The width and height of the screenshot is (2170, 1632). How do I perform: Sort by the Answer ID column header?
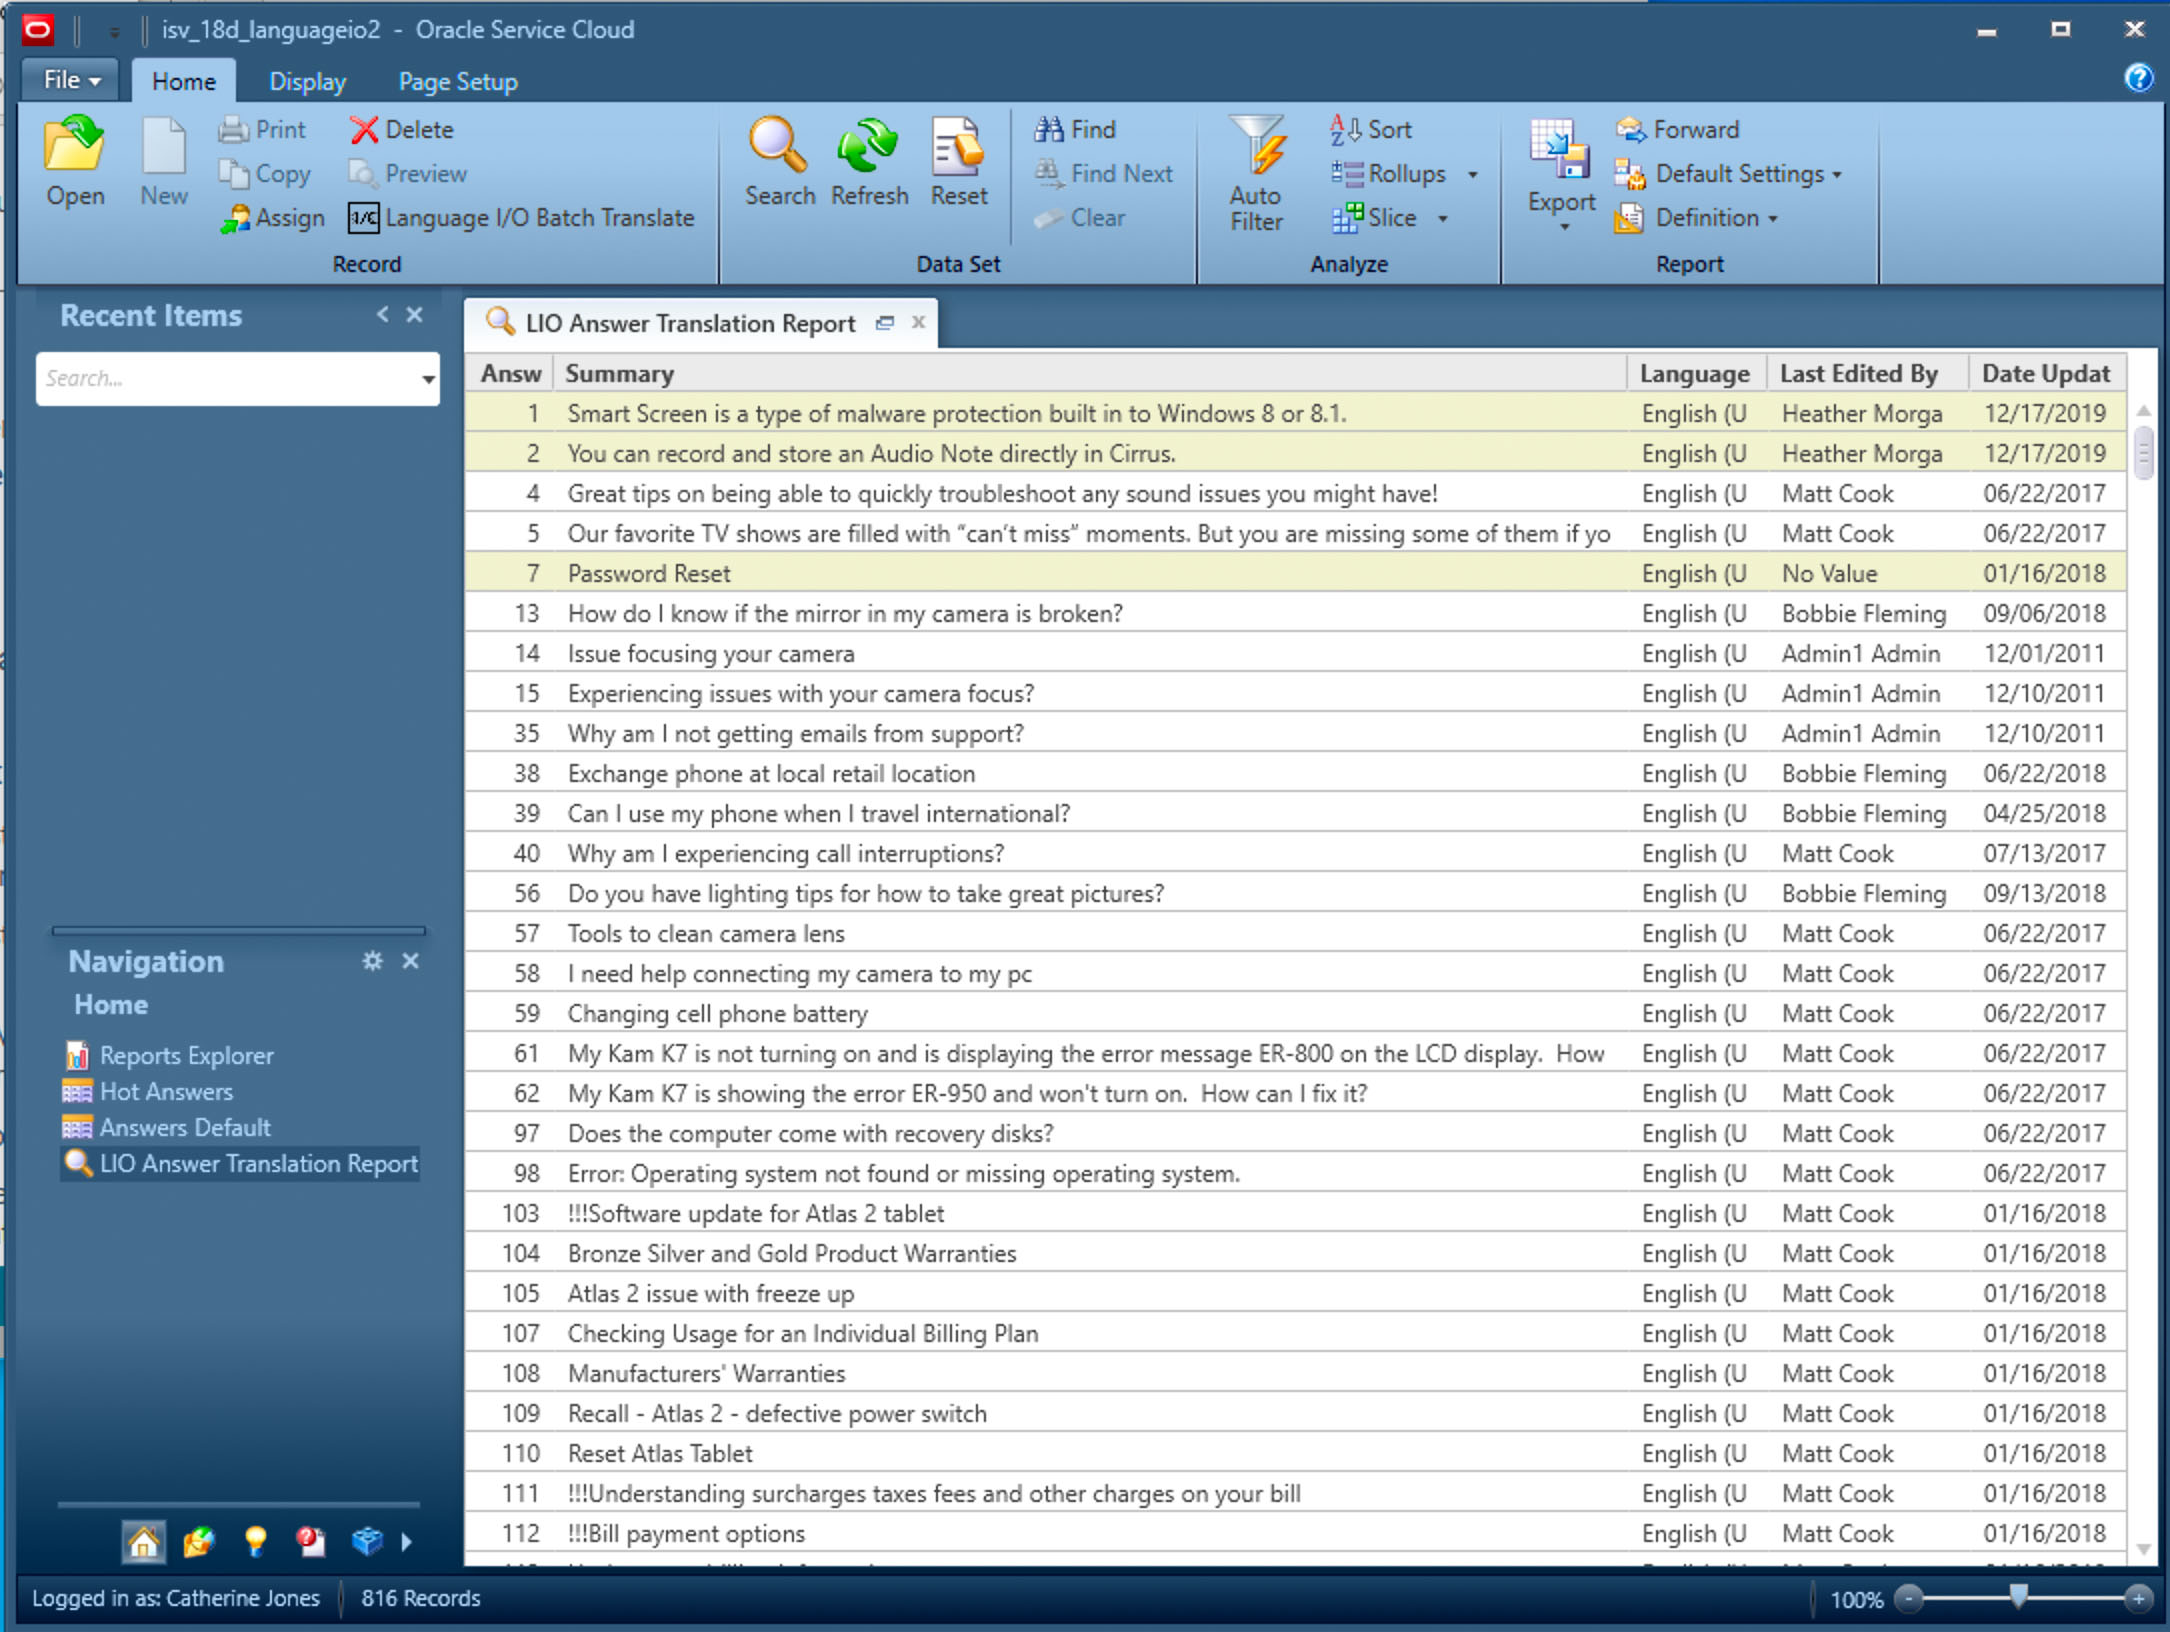tap(510, 373)
